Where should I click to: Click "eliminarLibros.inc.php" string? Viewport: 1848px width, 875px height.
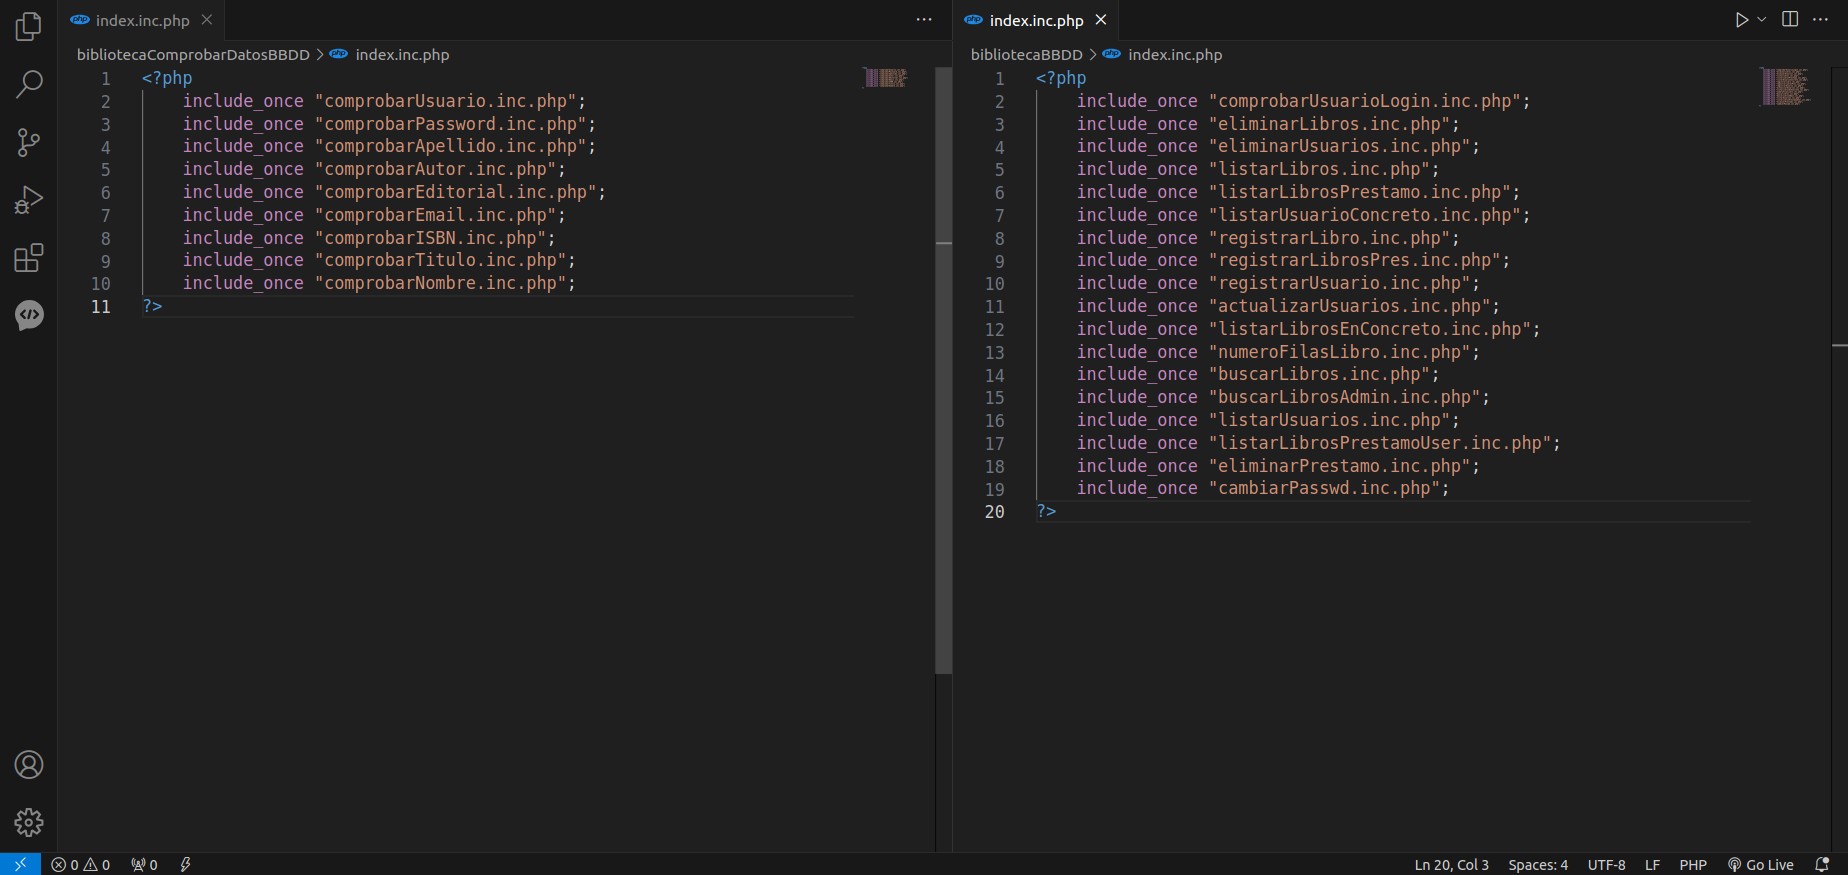click(1329, 124)
